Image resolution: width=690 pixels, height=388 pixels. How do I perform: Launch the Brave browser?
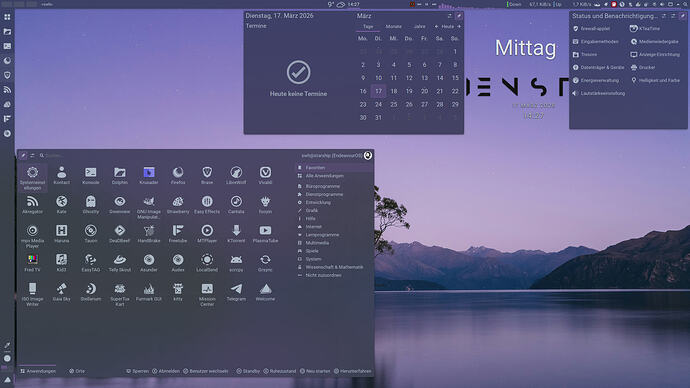tap(207, 175)
